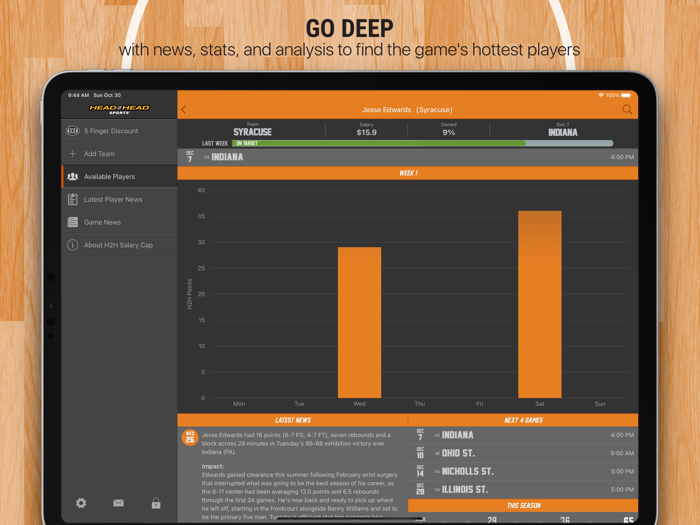Tap the 4:00 PM time in top game row

(622, 157)
